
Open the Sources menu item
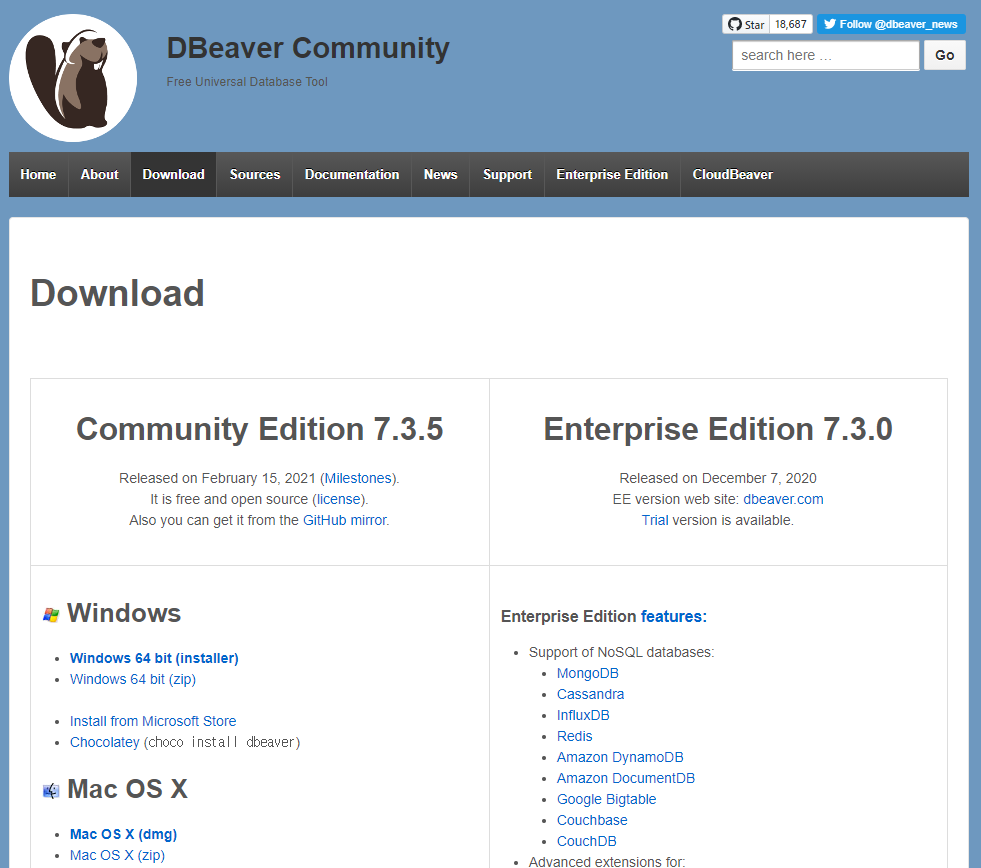tap(255, 175)
